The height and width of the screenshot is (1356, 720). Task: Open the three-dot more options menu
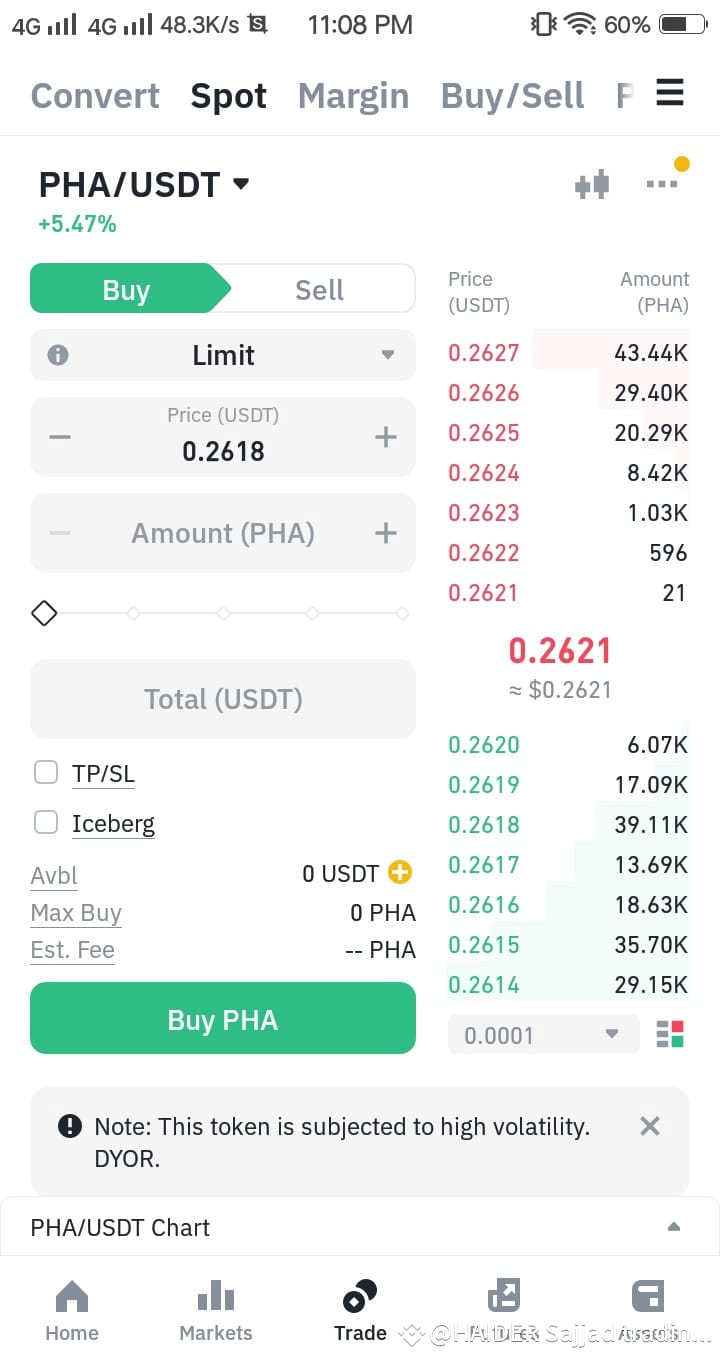click(662, 184)
